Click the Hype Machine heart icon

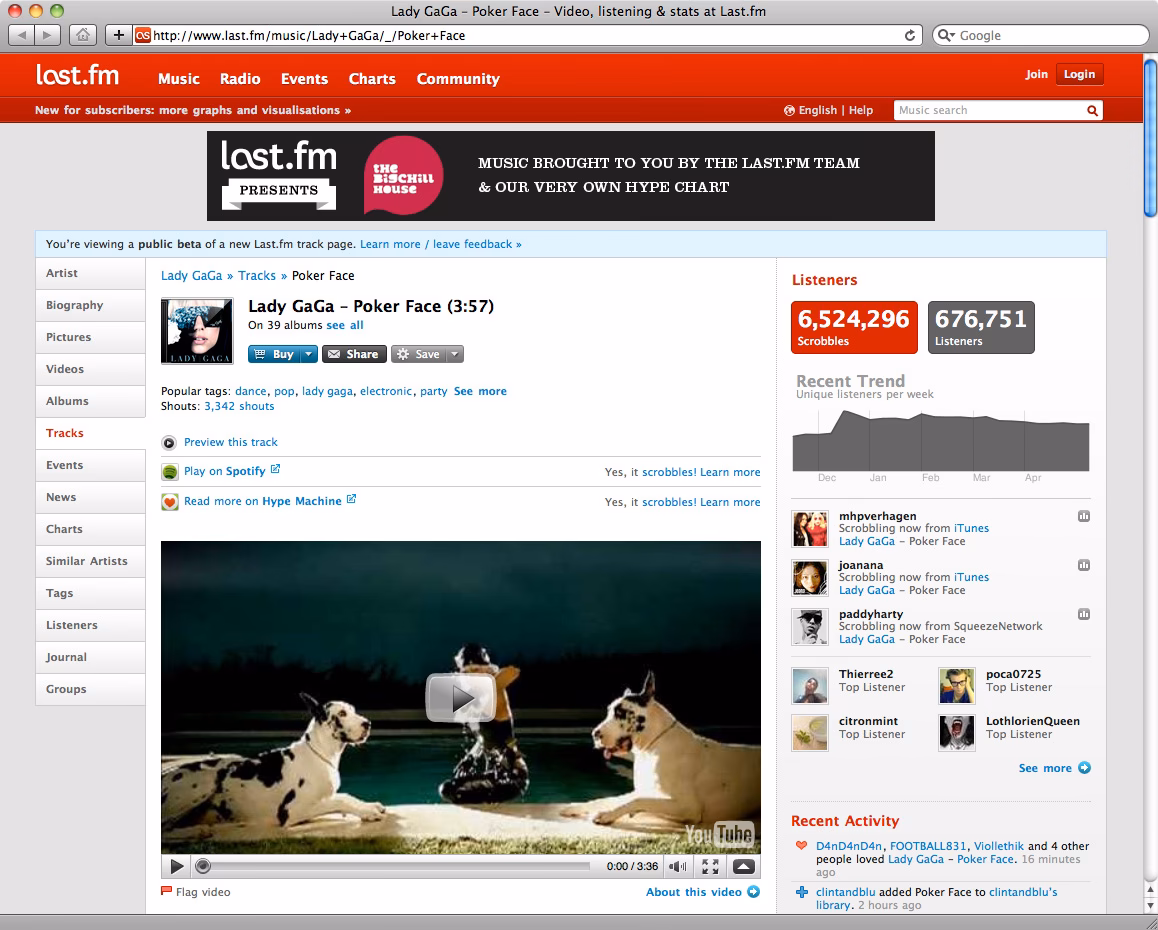tap(169, 501)
